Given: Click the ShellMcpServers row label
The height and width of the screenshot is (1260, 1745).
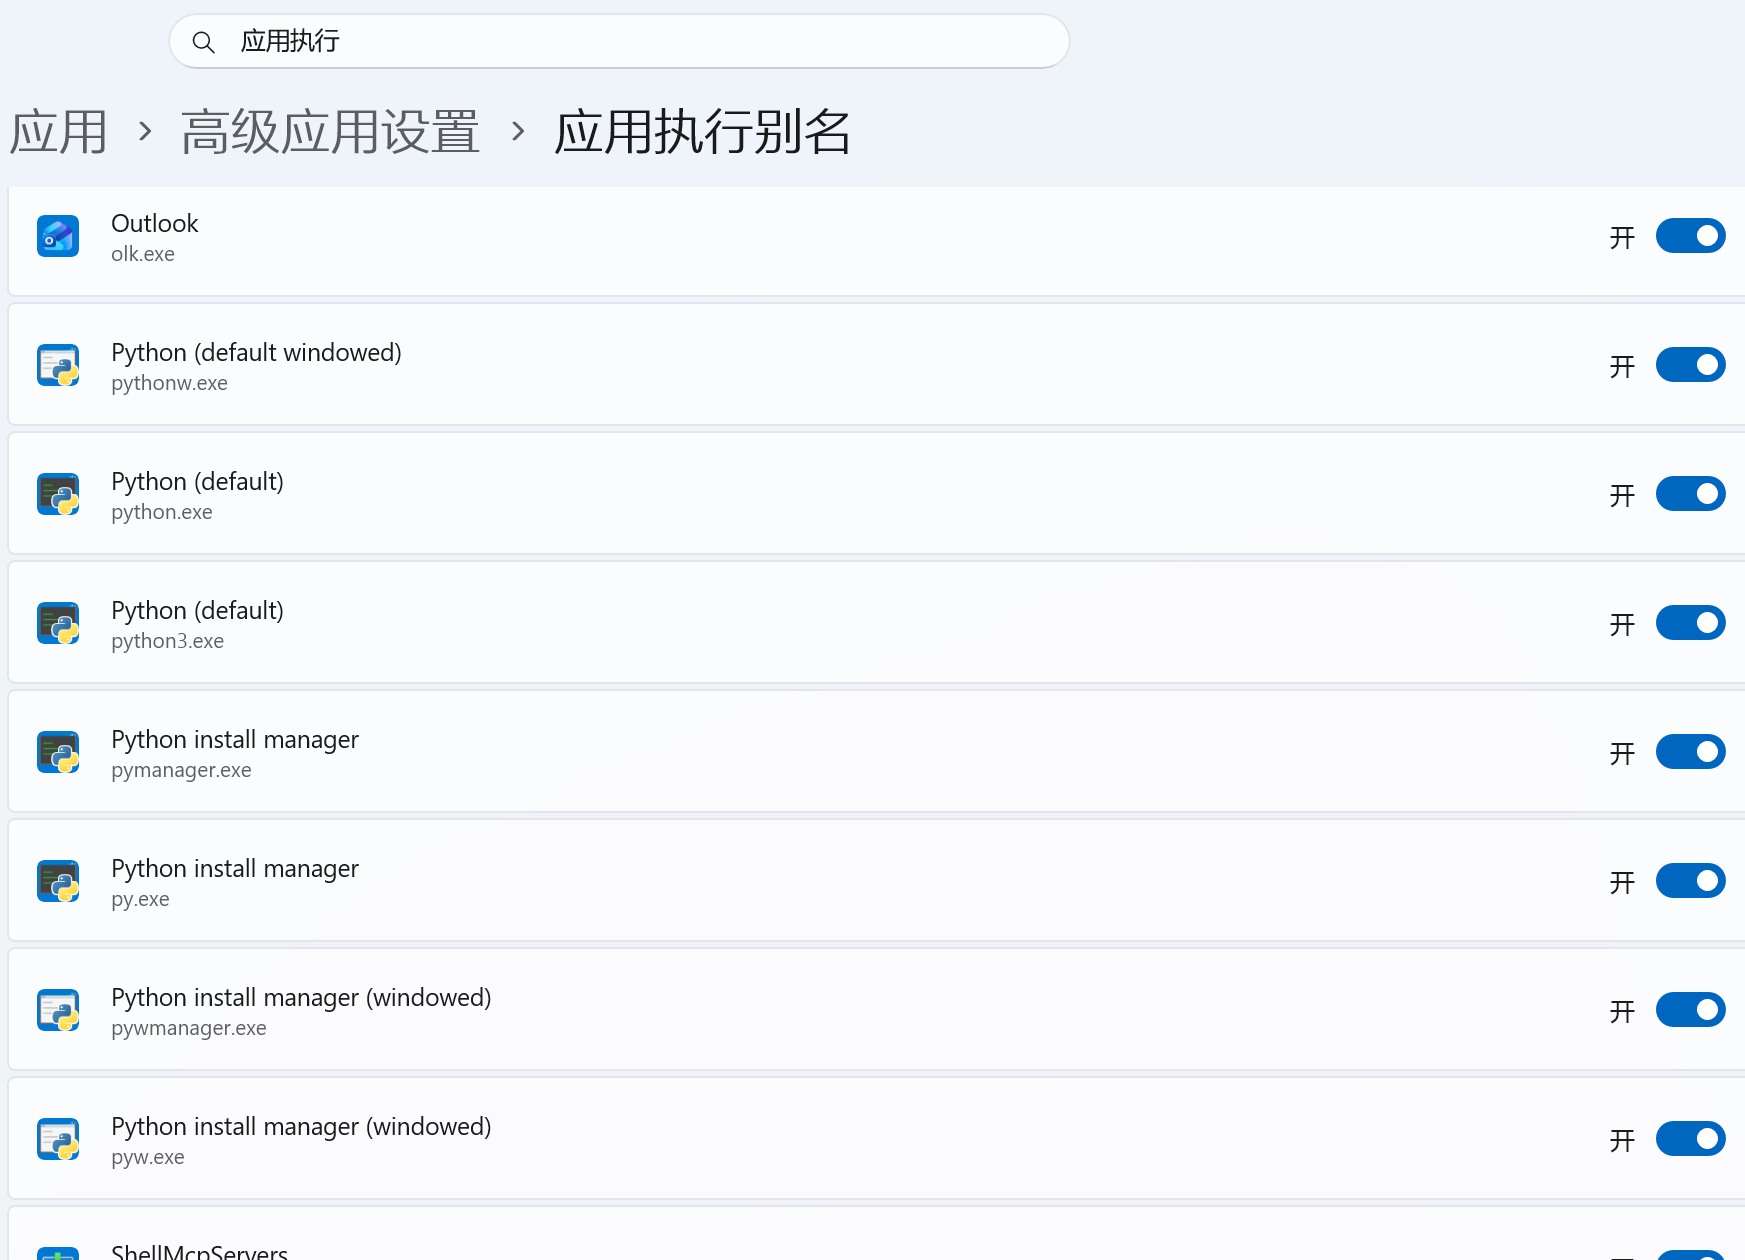Looking at the screenshot, I should click(199, 1251).
